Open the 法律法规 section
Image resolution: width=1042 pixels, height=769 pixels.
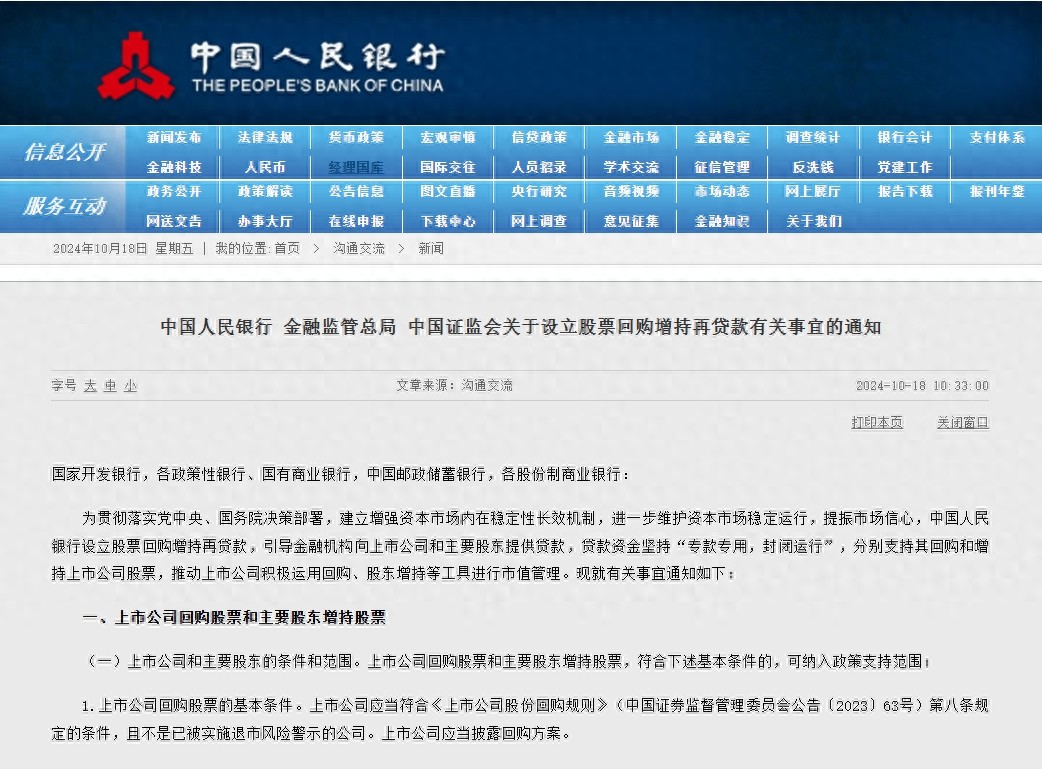(x=266, y=138)
